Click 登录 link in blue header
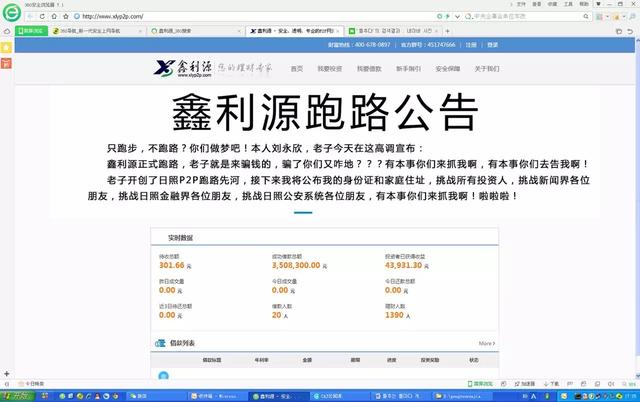The width and height of the screenshot is (640, 402). [492, 45]
